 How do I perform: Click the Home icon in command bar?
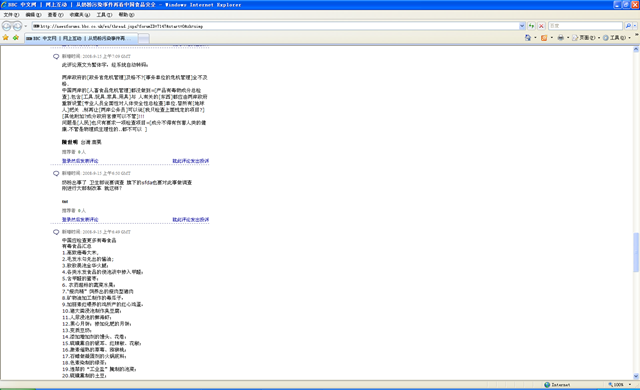click(x=528, y=38)
